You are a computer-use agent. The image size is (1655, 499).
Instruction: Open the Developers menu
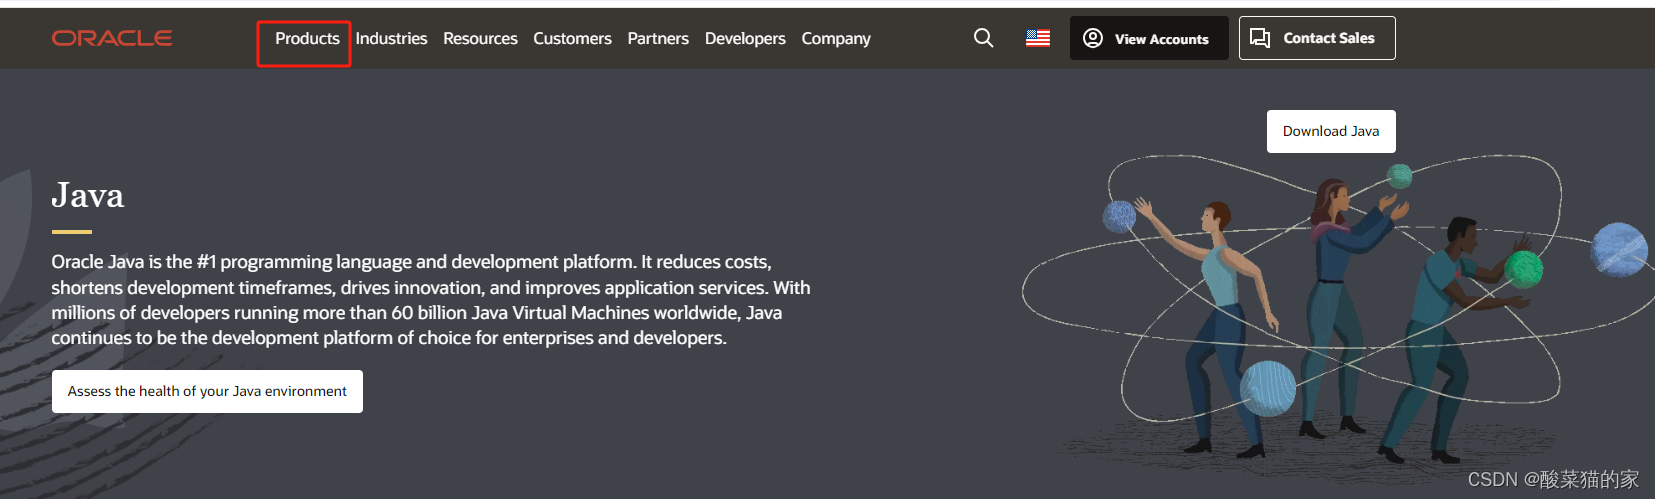tap(745, 38)
